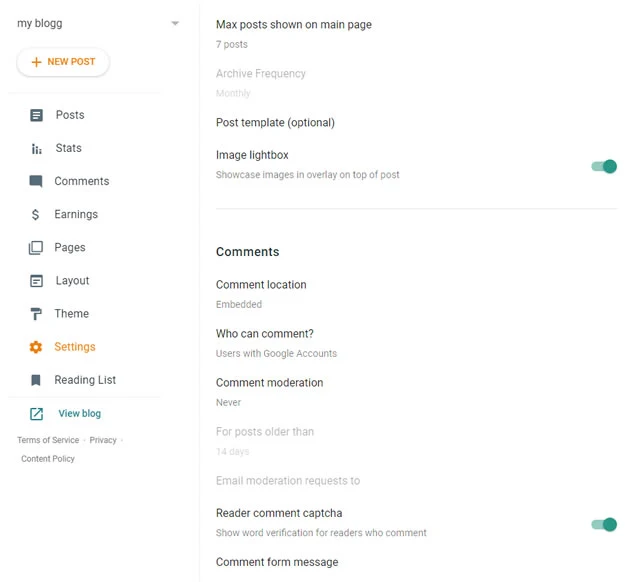Click the Reading List bookmark icon
The width and height of the screenshot is (640, 582).
tap(36, 380)
